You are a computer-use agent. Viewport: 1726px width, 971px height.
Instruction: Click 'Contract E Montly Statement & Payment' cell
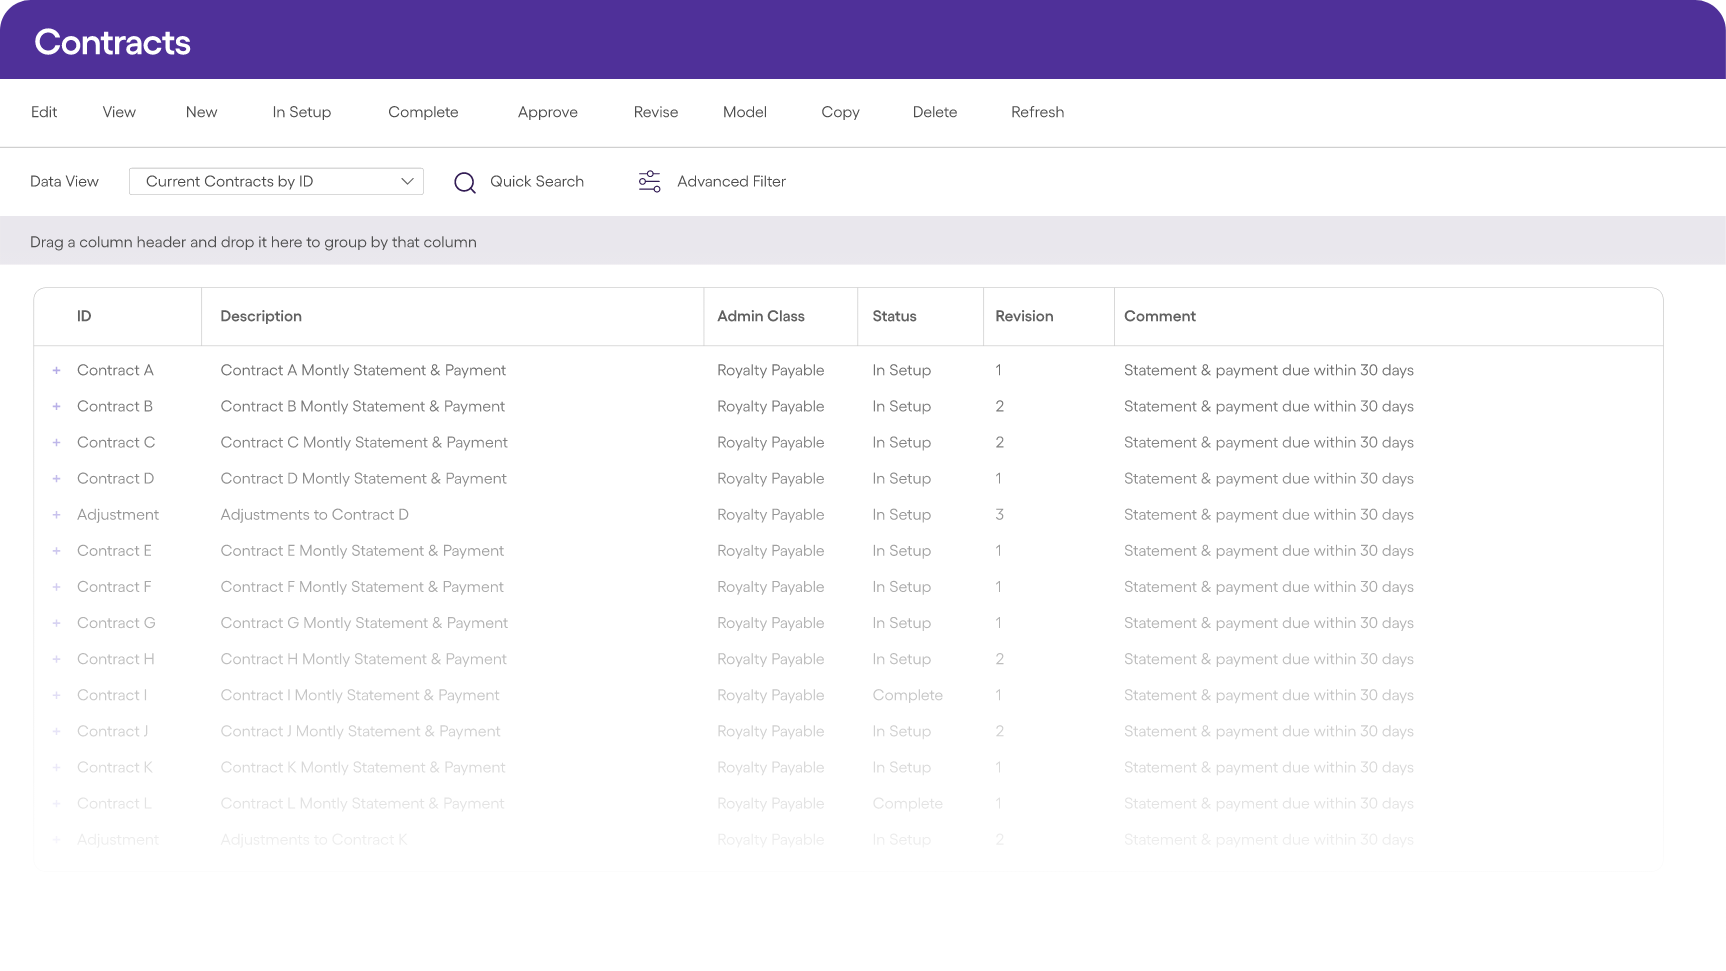[362, 551]
